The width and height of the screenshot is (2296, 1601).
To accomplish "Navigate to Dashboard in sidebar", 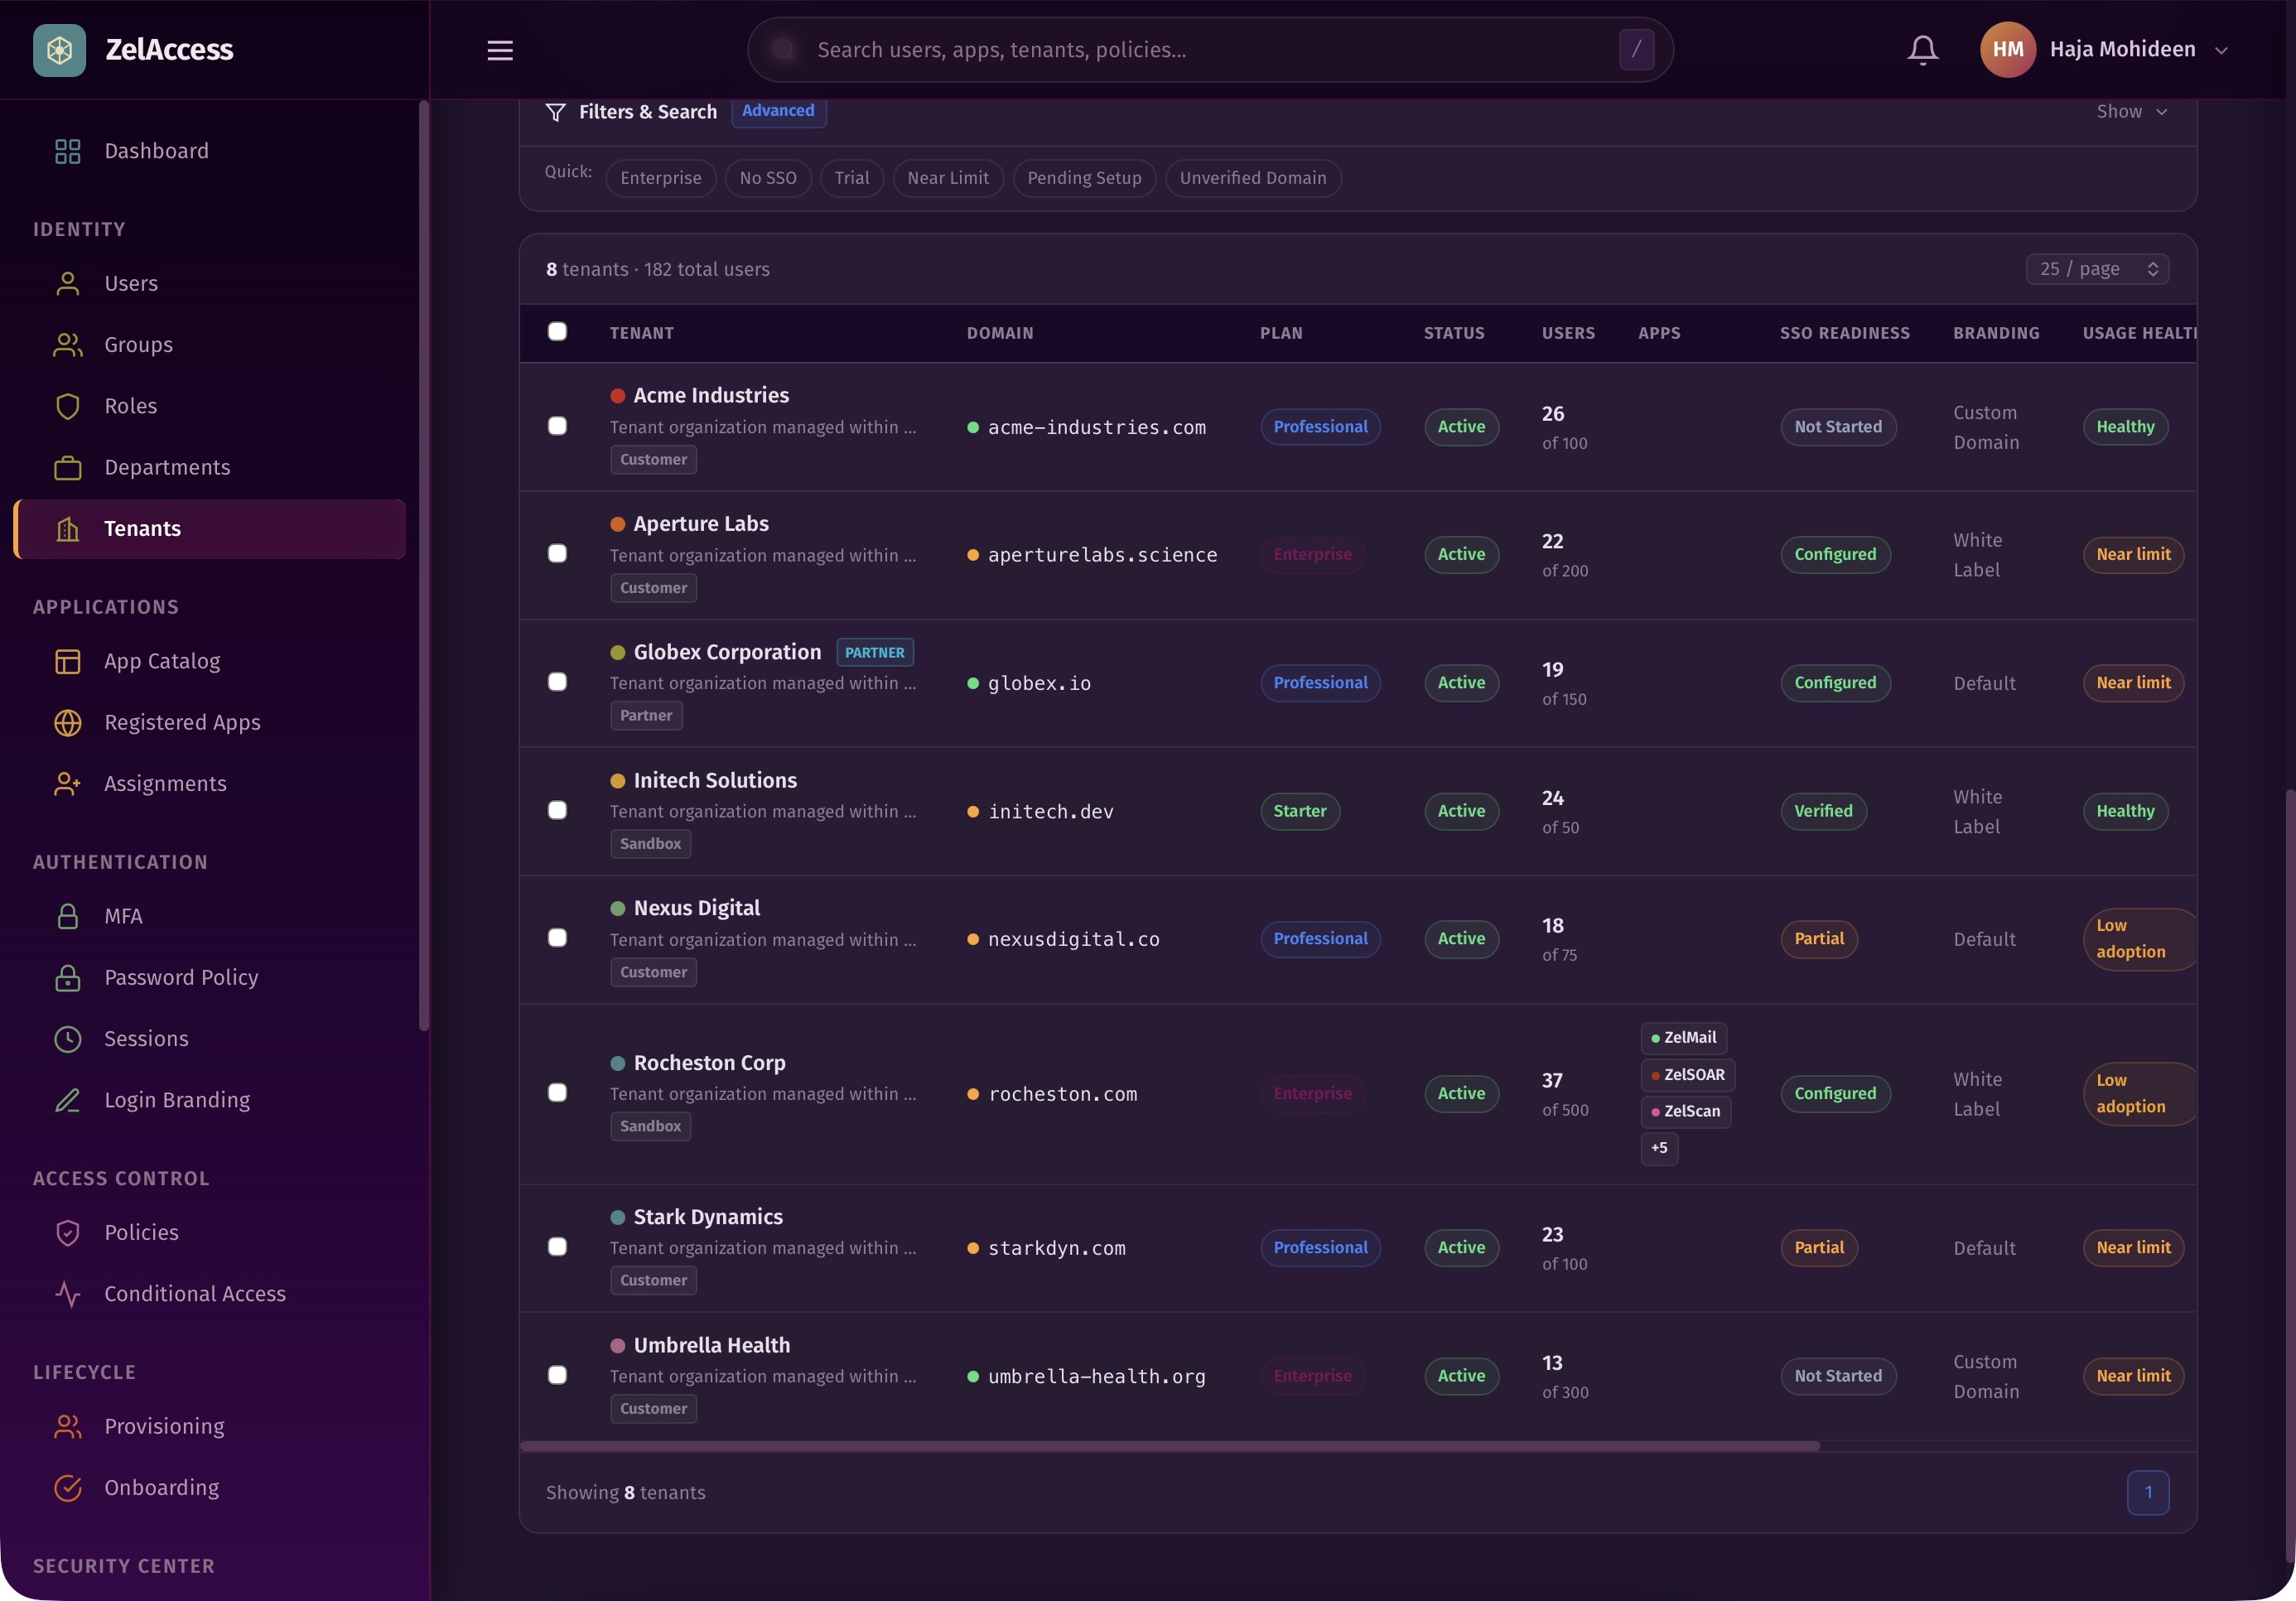I will (156, 150).
